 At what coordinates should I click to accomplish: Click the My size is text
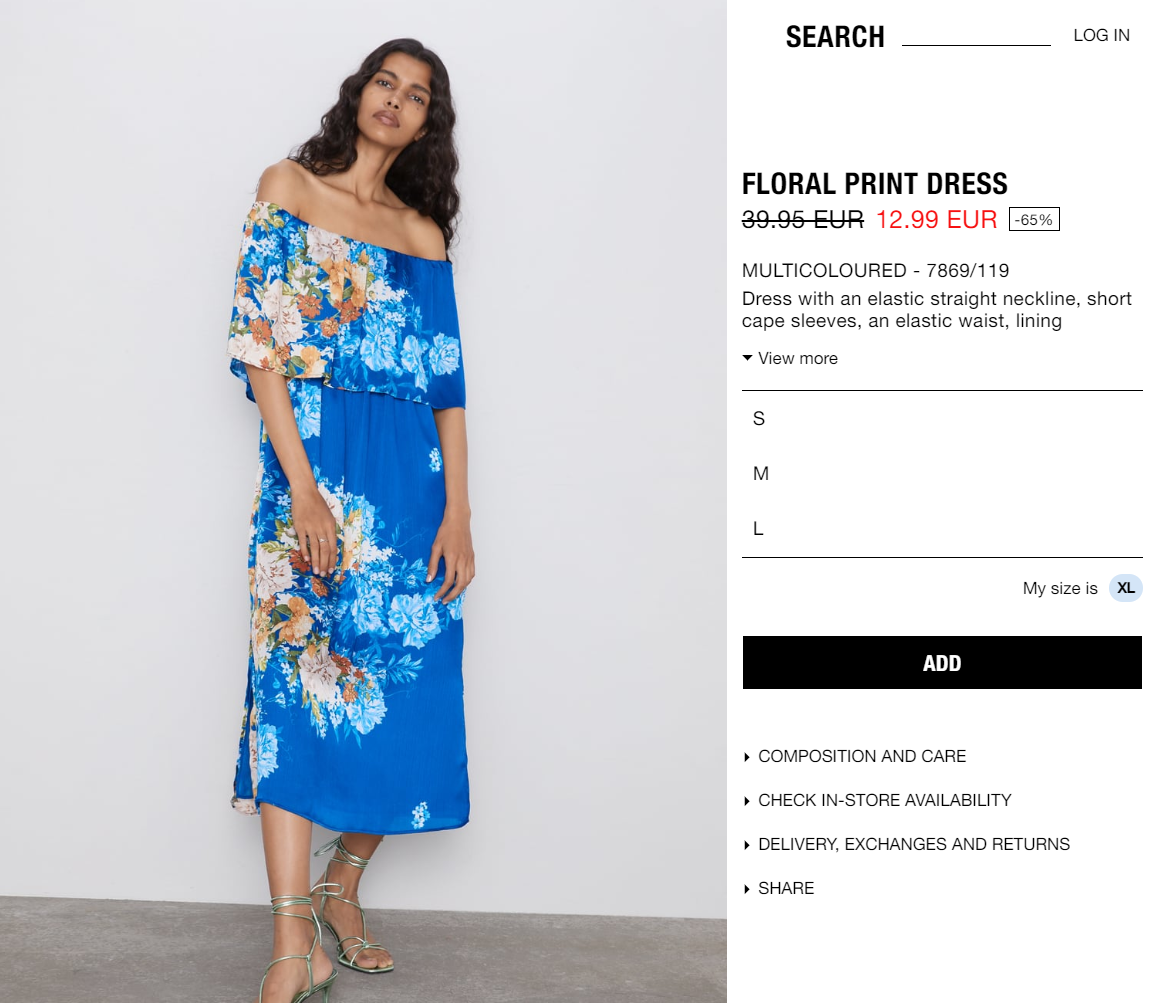click(x=1060, y=588)
